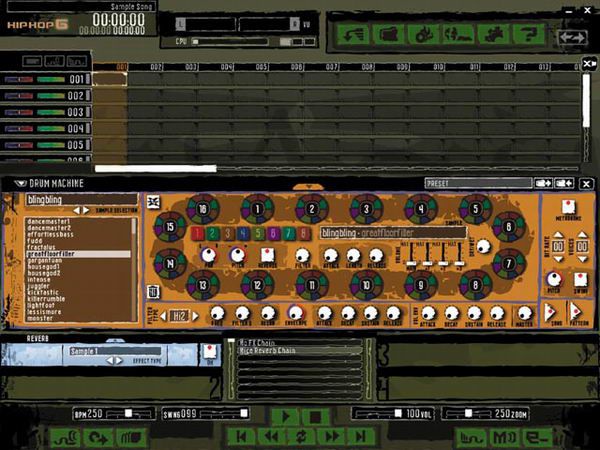Choose 'Nice Reverb Chain' in effects list
The height and width of the screenshot is (450, 600).
pyautogui.click(x=268, y=351)
